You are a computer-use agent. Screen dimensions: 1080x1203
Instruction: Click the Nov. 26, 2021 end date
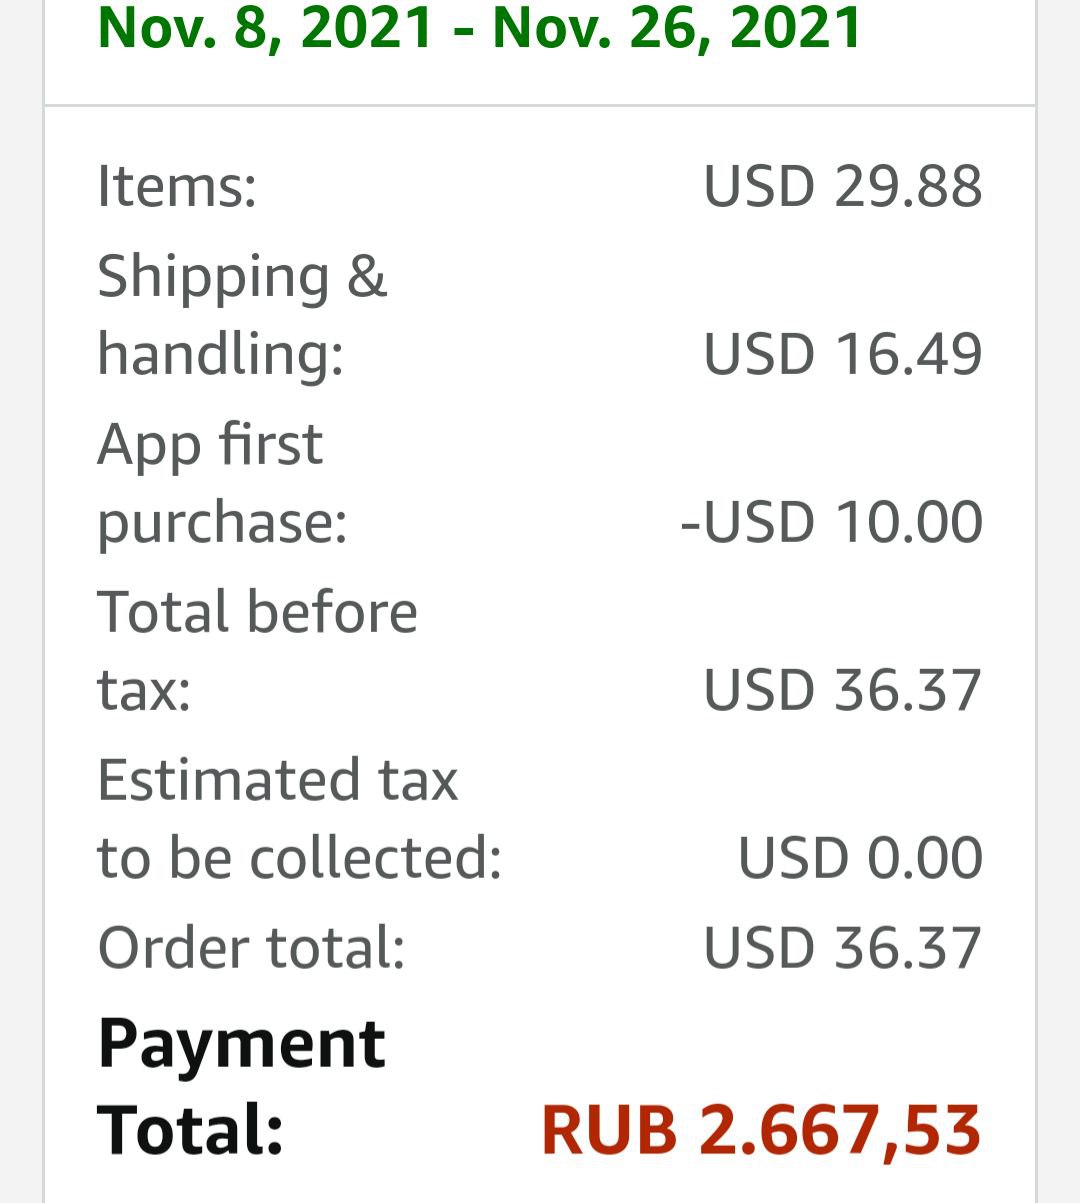(677, 27)
